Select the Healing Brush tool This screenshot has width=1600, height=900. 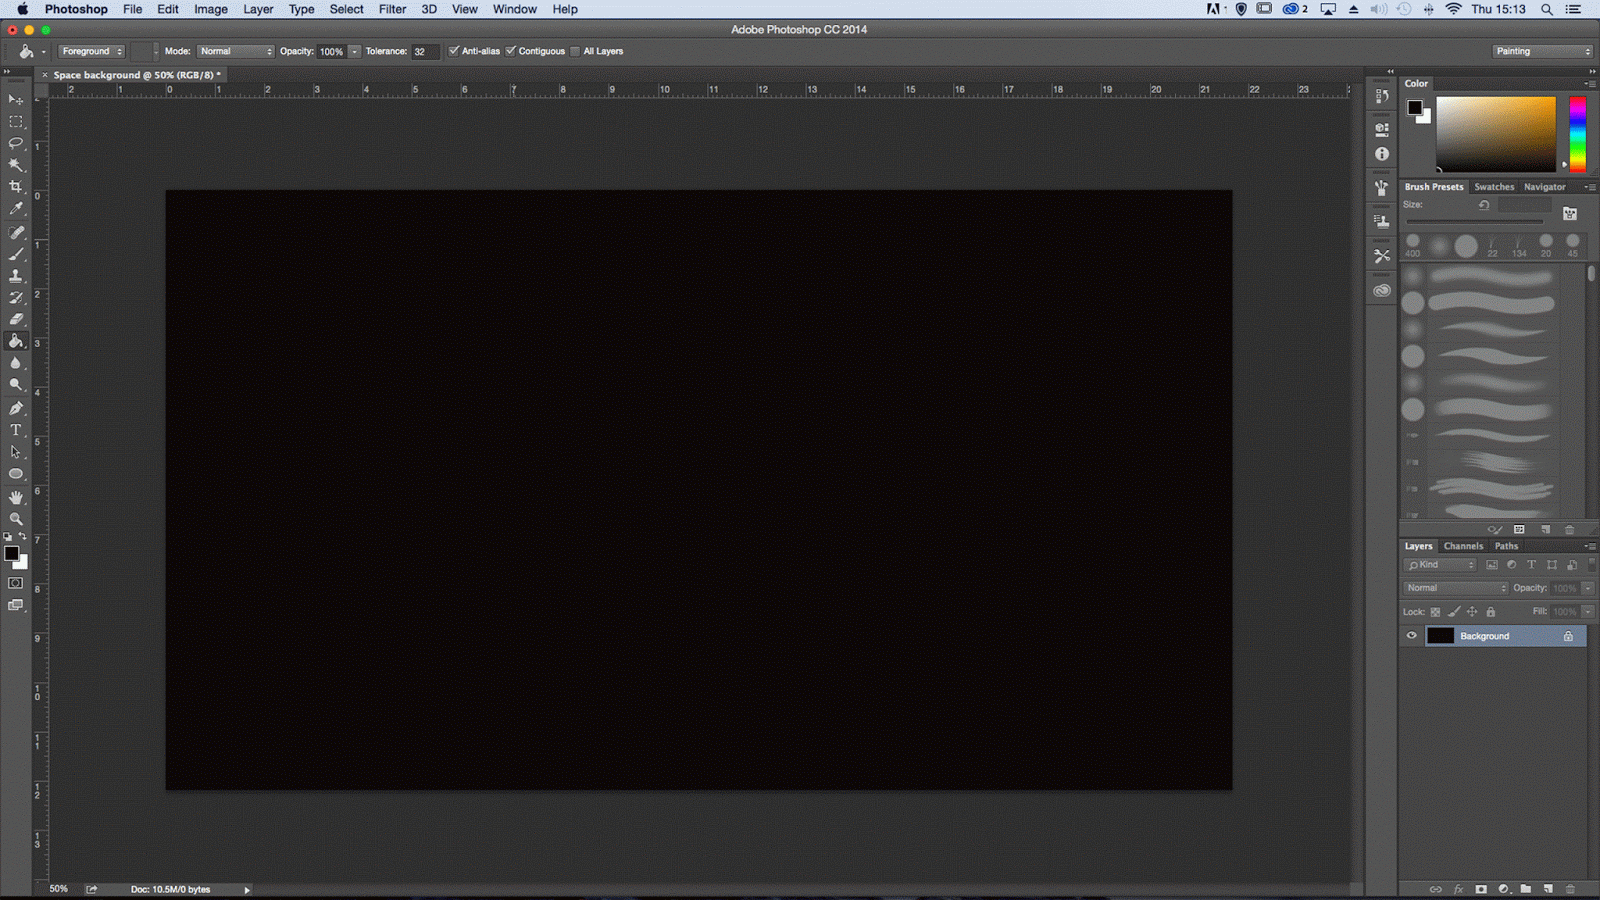(x=16, y=232)
